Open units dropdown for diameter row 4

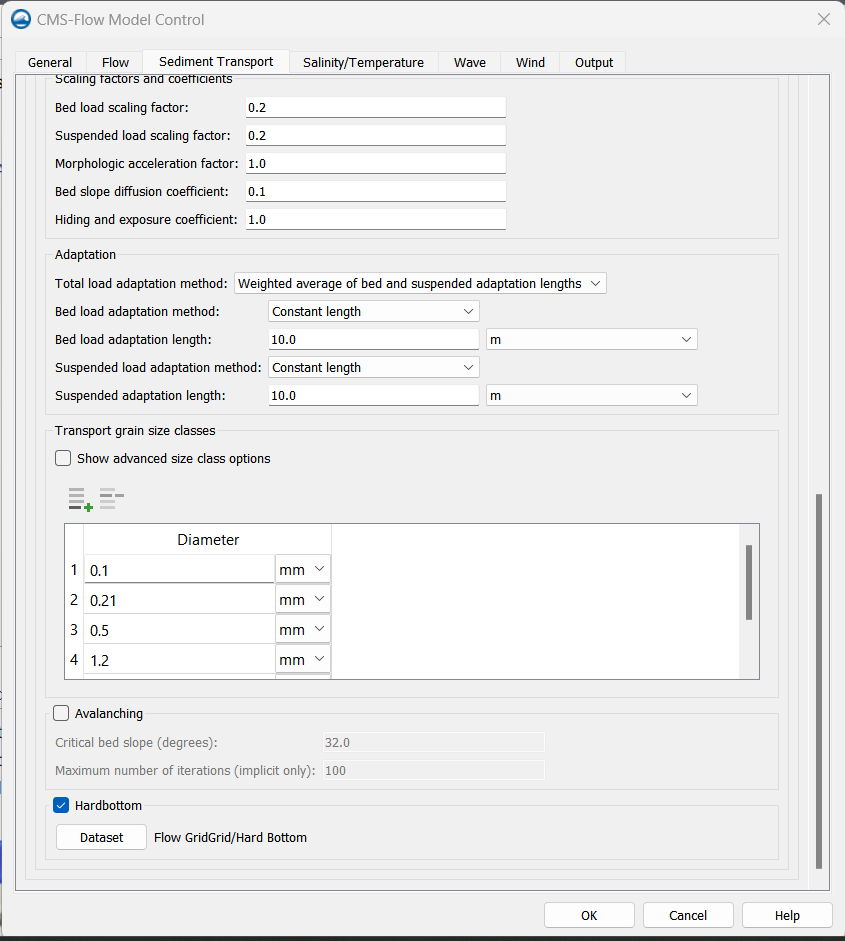[x=302, y=660]
